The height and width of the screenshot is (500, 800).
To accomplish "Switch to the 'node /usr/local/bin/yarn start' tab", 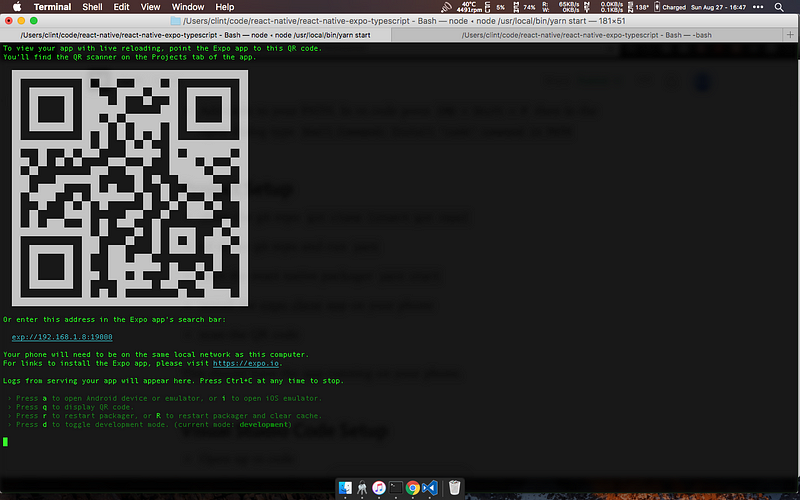I will tap(195, 35).
